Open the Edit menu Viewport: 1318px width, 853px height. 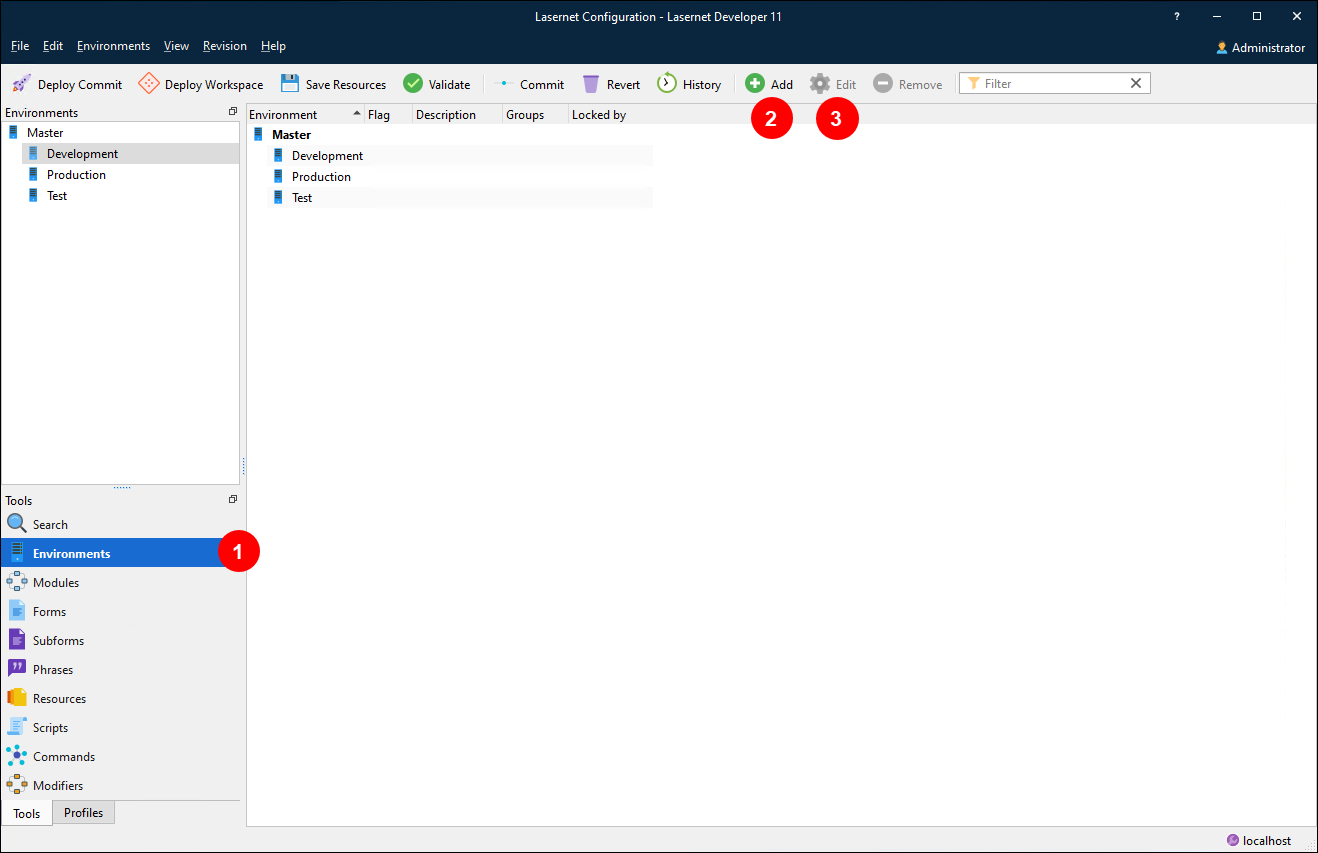53,46
